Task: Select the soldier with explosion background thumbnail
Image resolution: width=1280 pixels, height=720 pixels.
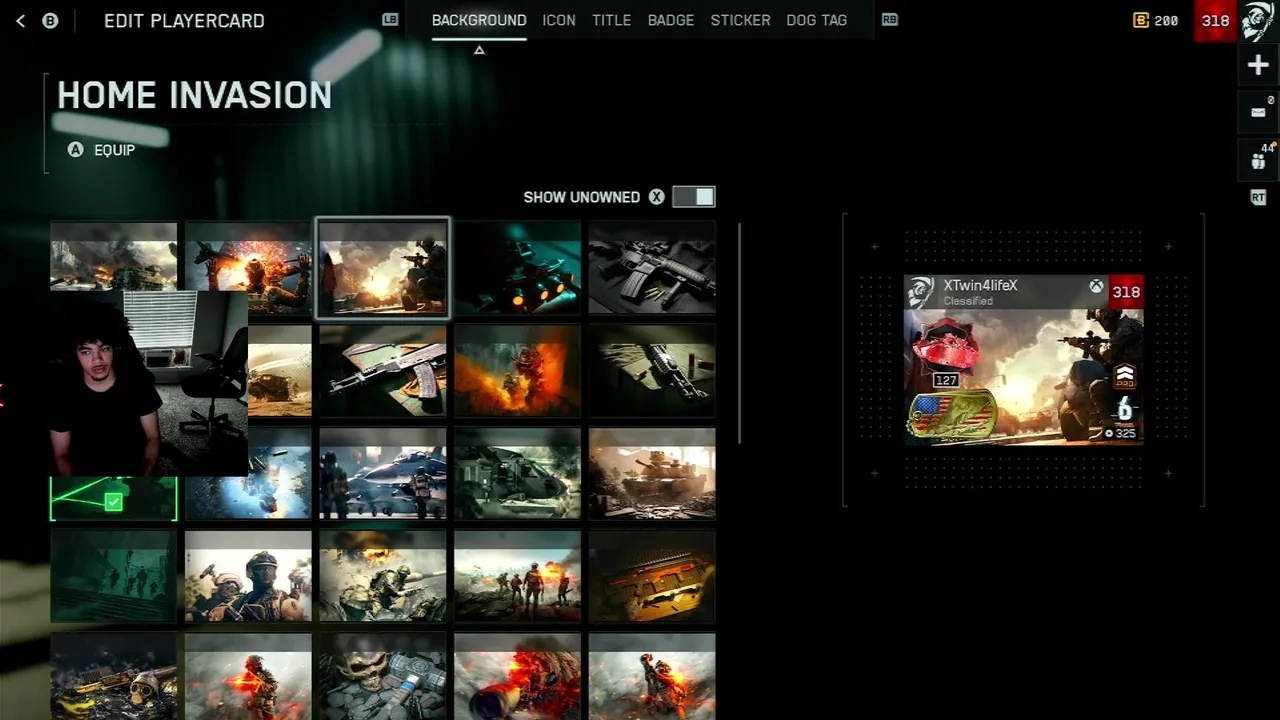Action: pos(248,268)
